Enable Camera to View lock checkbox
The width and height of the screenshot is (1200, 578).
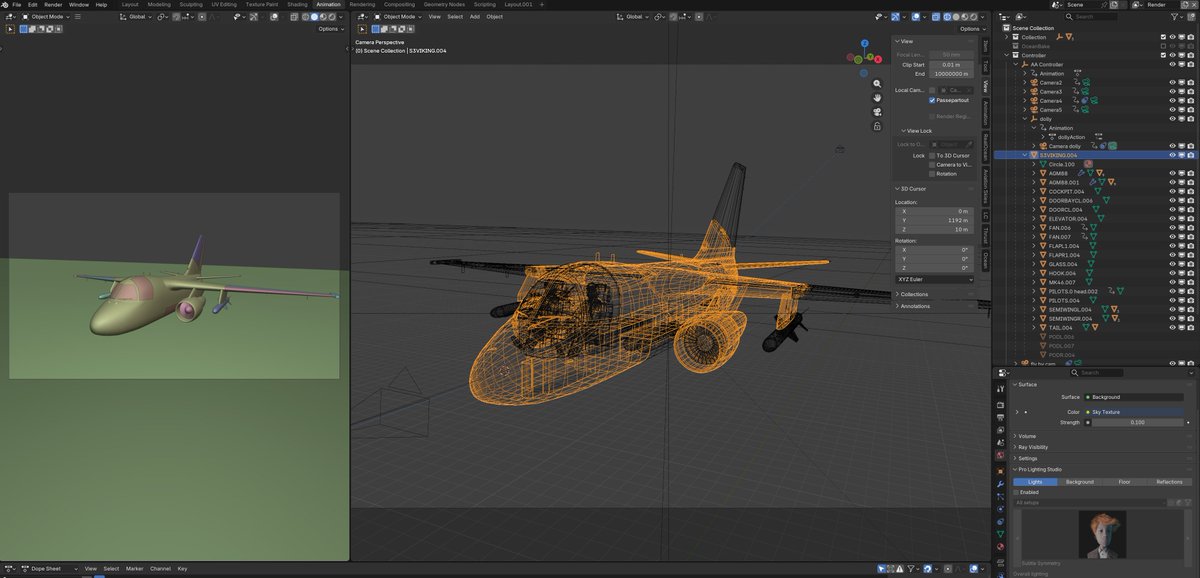pos(932,164)
